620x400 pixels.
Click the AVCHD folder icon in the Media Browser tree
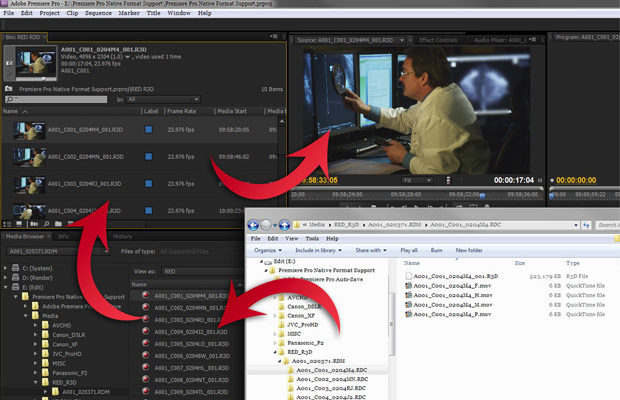pyautogui.click(x=45, y=325)
